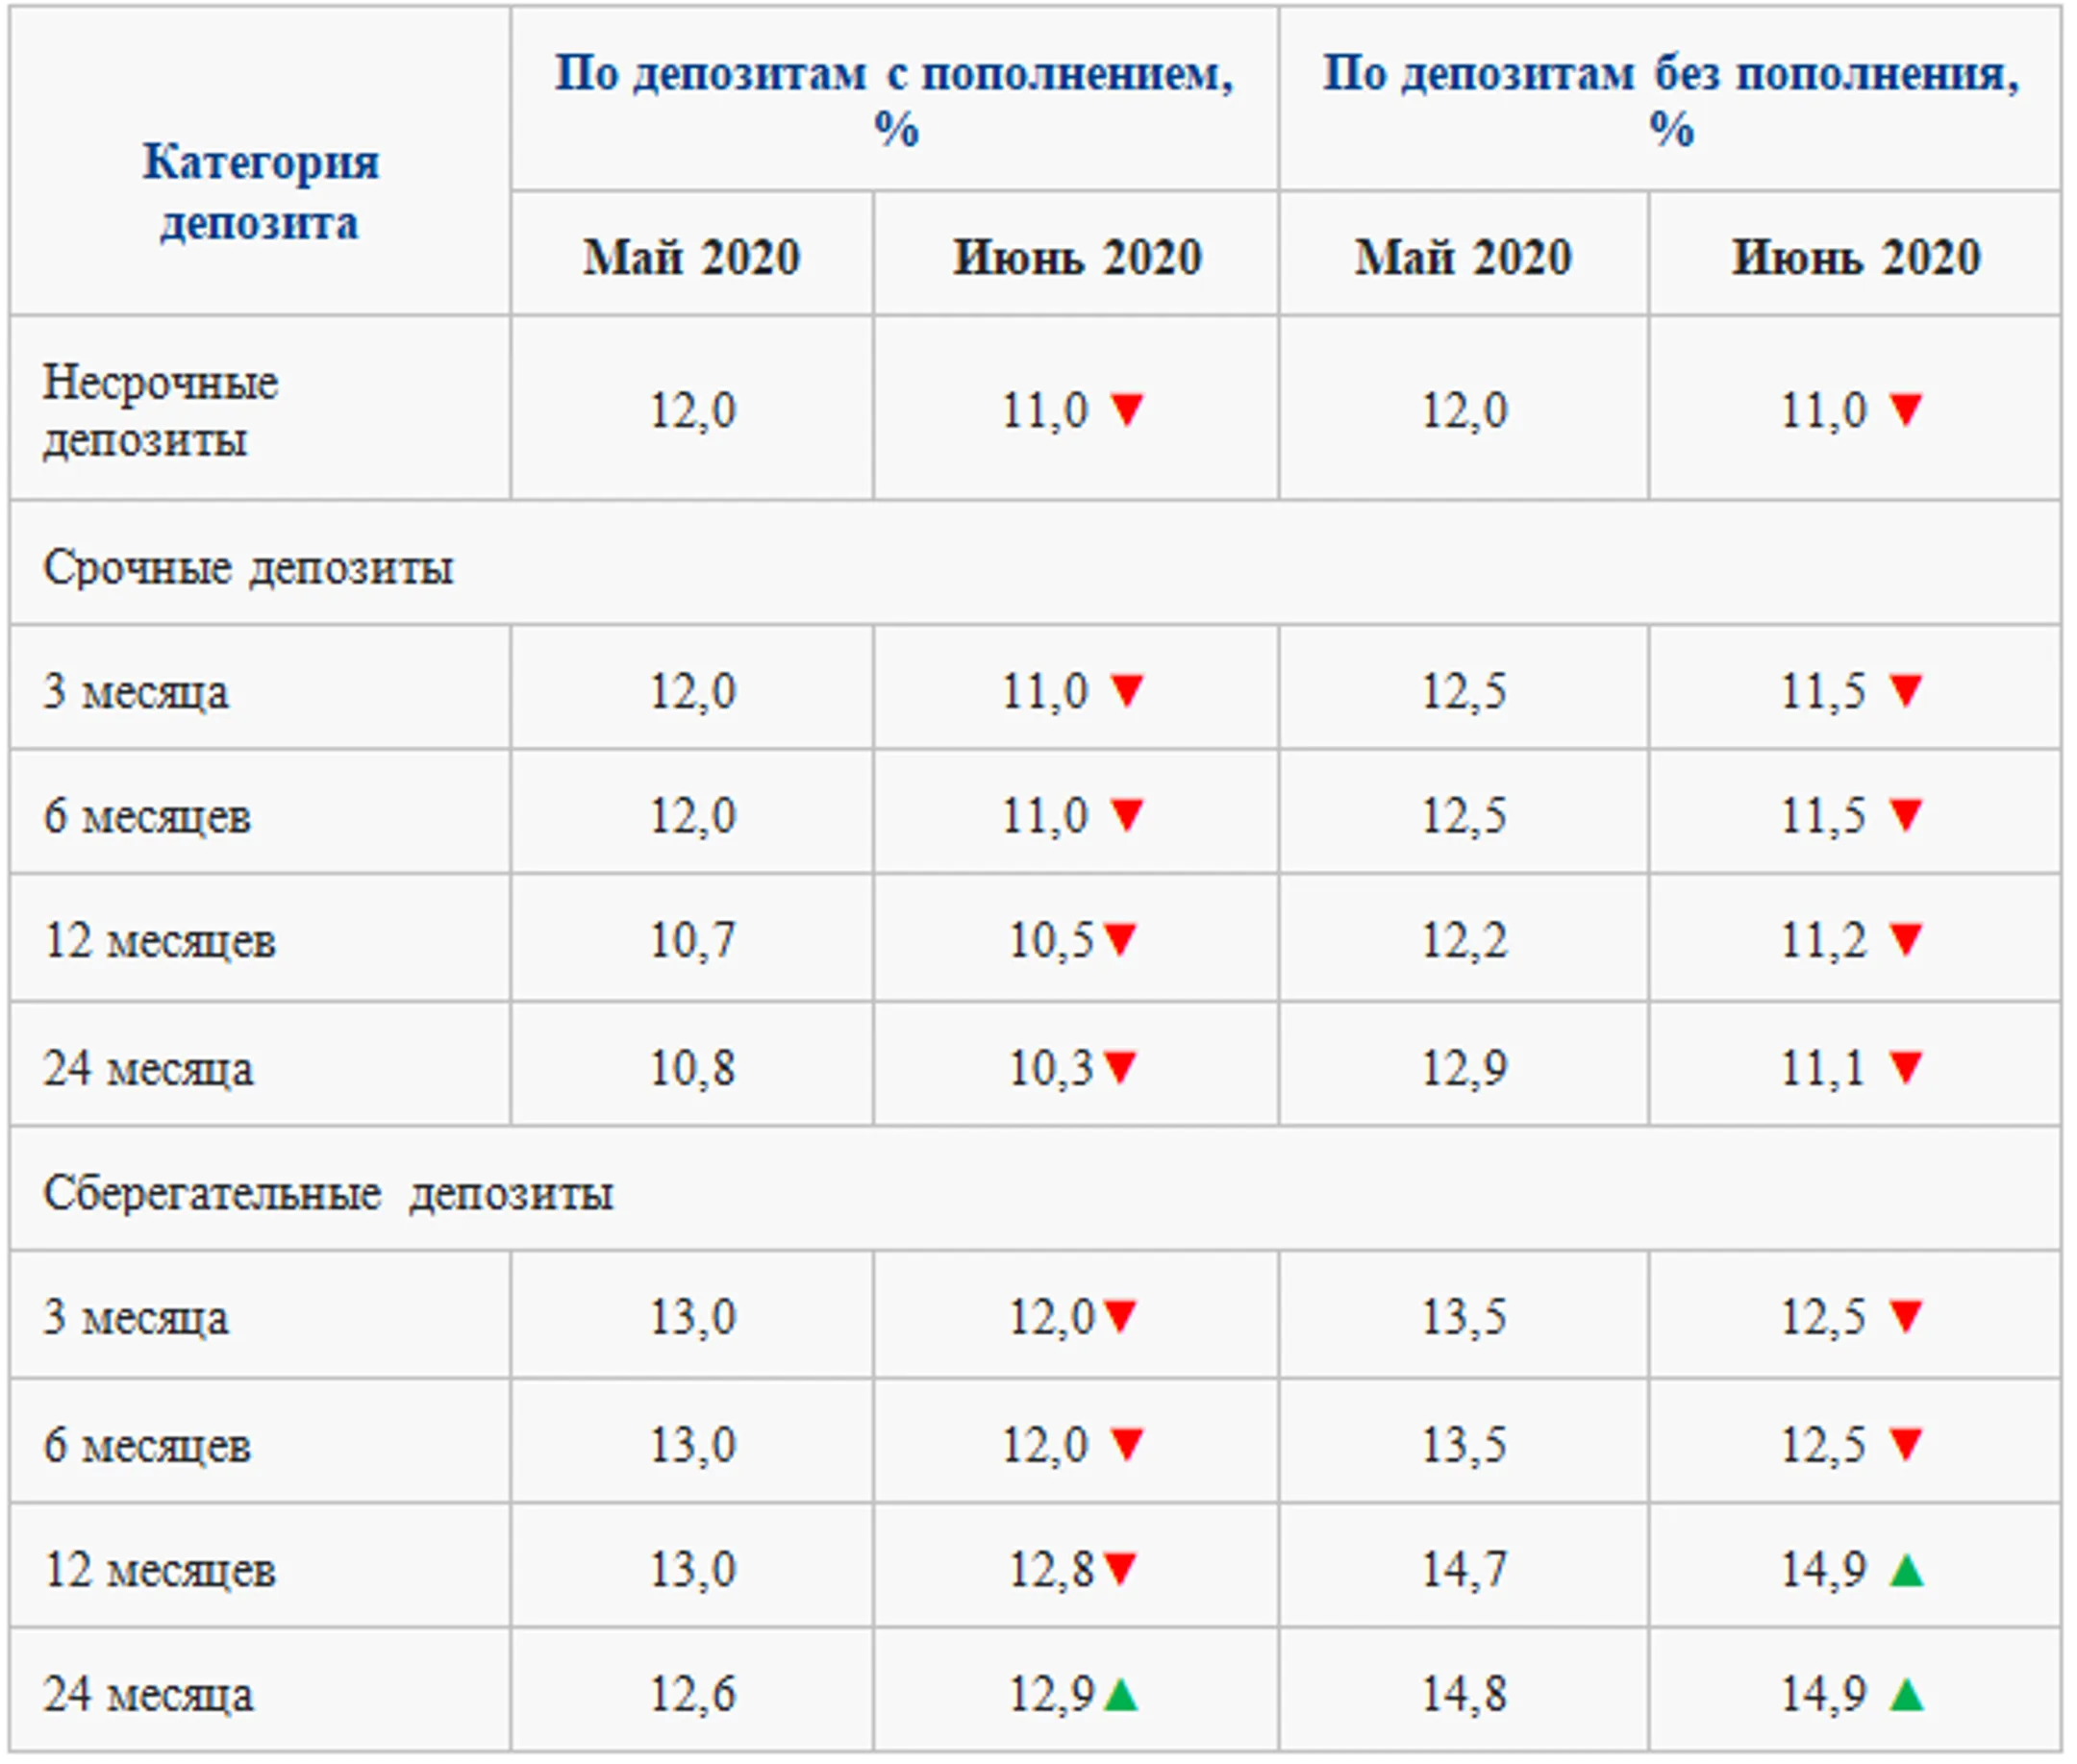Click green arrow in Сберегательные 12 месяцев 14,9 cell
The image size is (2077, 1764).
[1906, 1569]
